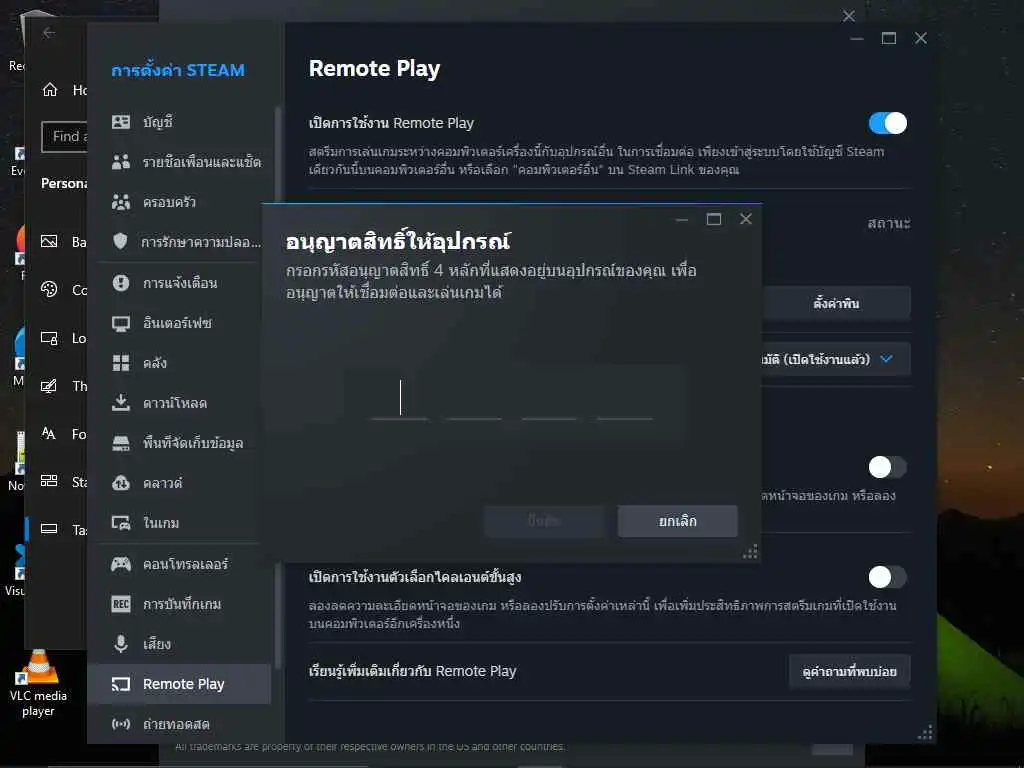Click the สถานะ column header
Viewport: 1024px width, 768px height.
tap(889, 223)
